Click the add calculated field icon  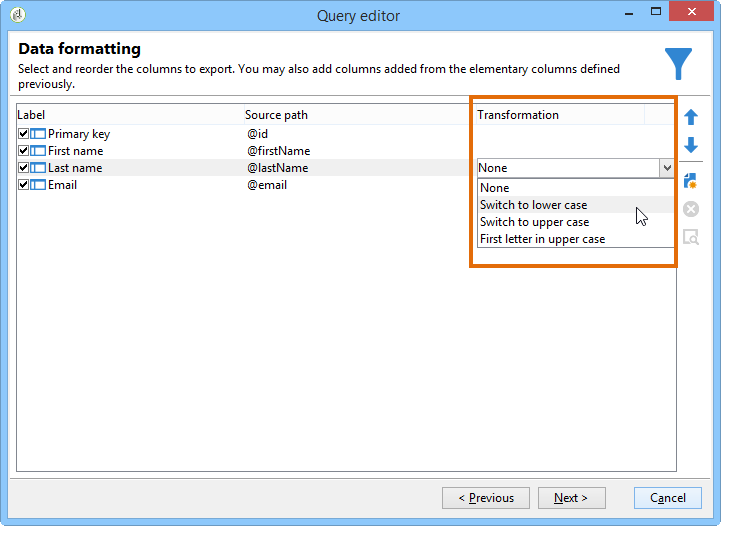690,181
